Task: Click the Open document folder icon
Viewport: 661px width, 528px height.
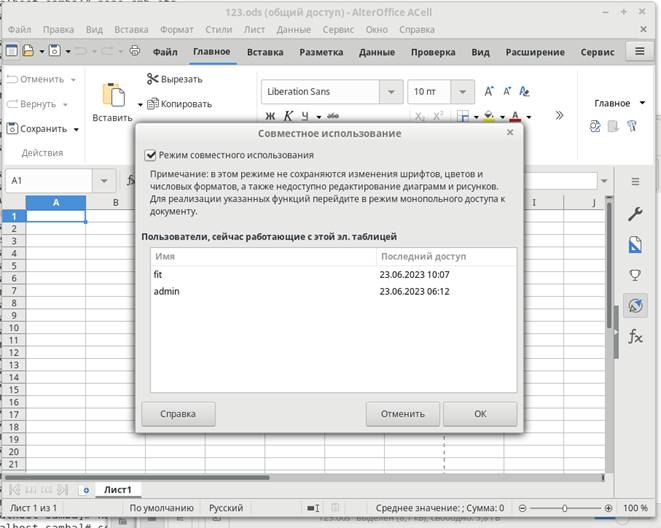Action: point(28,51)
